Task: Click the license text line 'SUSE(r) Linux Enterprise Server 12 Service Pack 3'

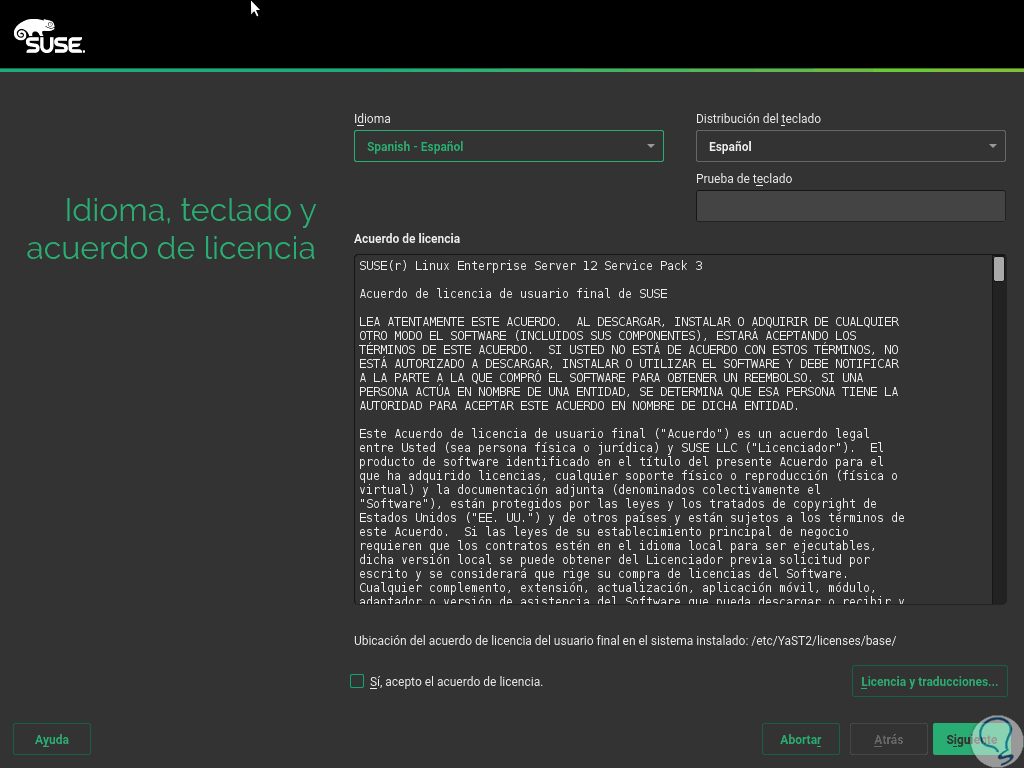Action: coord(531,266)
